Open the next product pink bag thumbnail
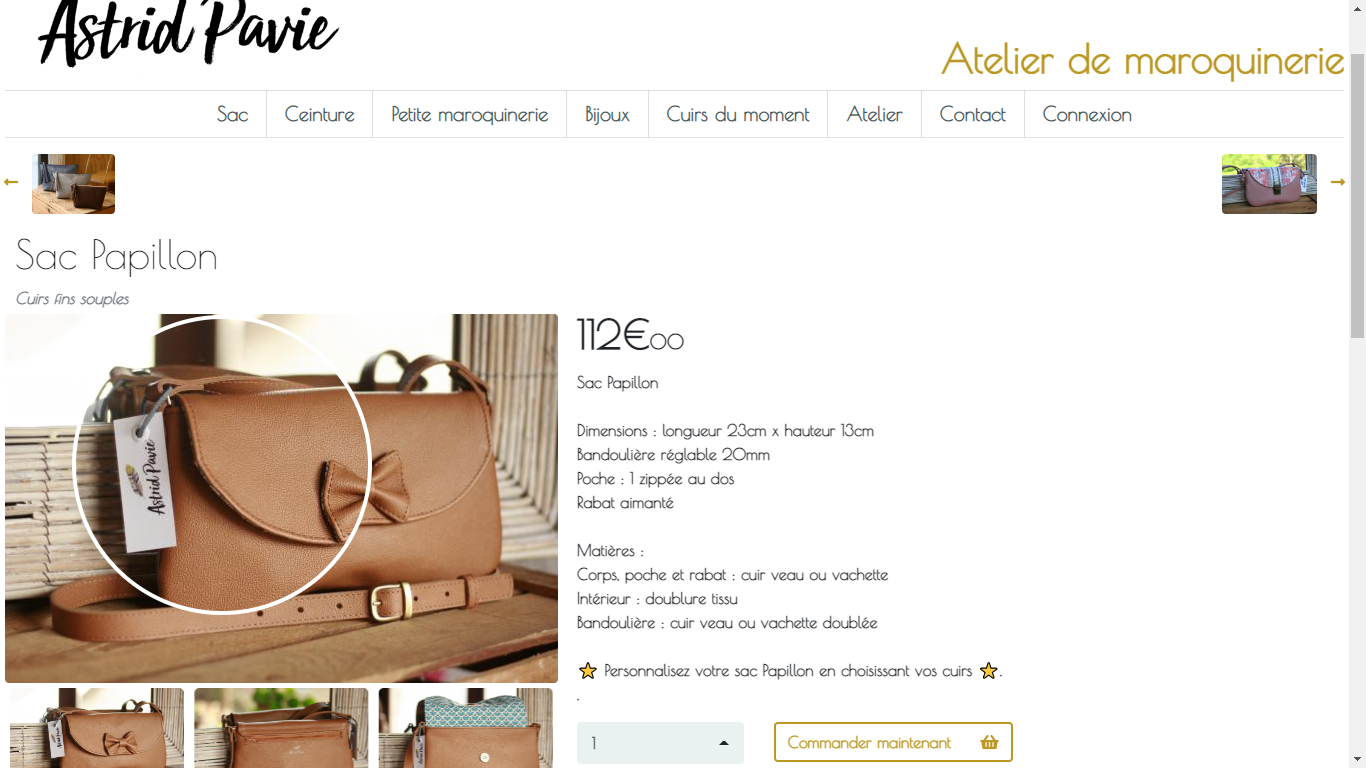 point(1269,184)
